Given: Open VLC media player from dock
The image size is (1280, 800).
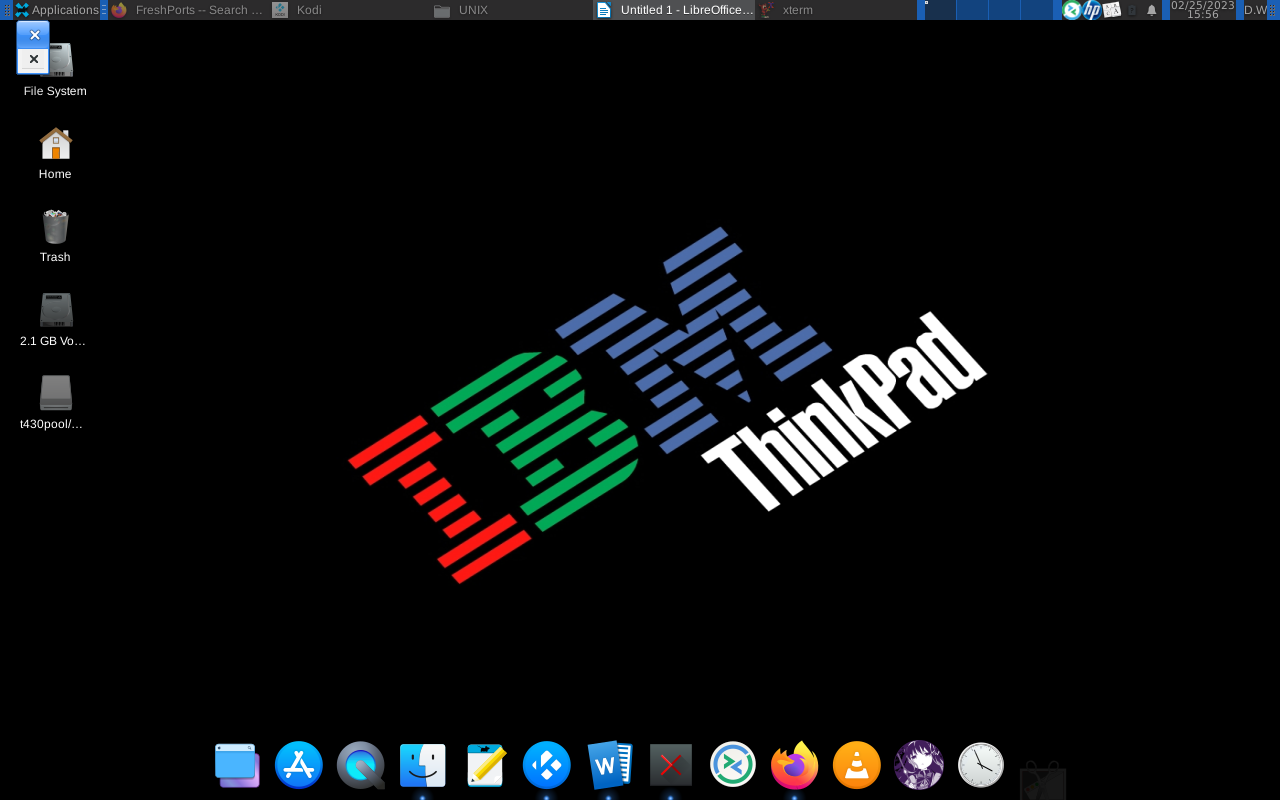Looking at the screenshot, I should 856,765.
